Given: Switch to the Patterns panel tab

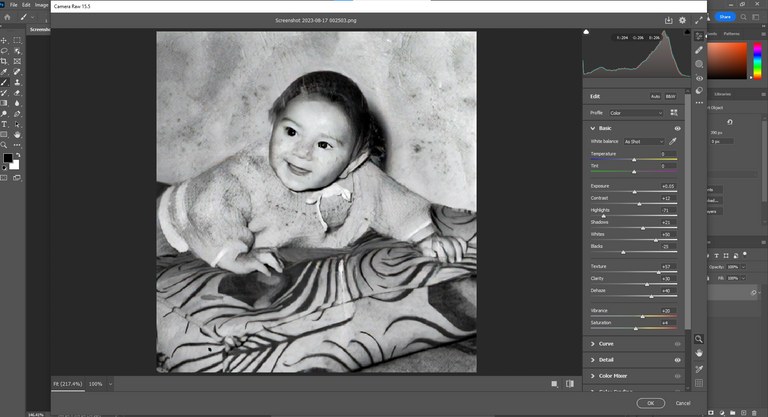Looking at the screenshot, I should point(731,34).
